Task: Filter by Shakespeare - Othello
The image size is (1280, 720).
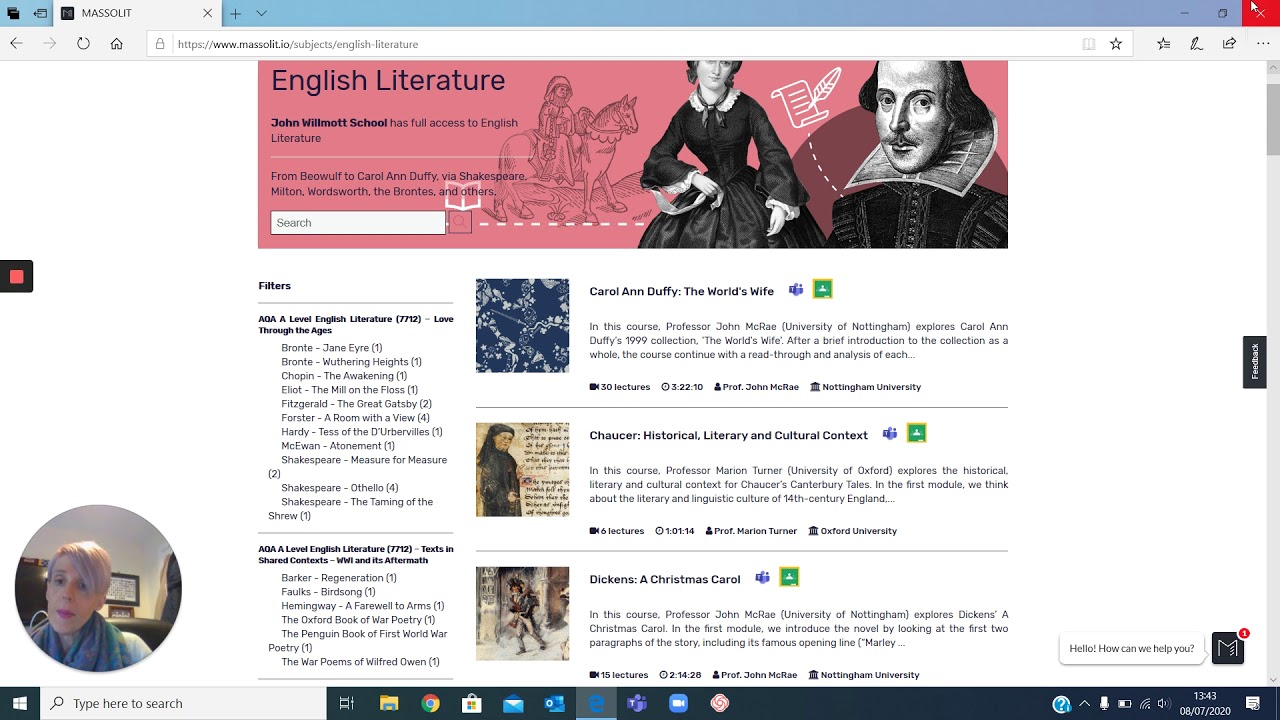Action: point(339,488)
